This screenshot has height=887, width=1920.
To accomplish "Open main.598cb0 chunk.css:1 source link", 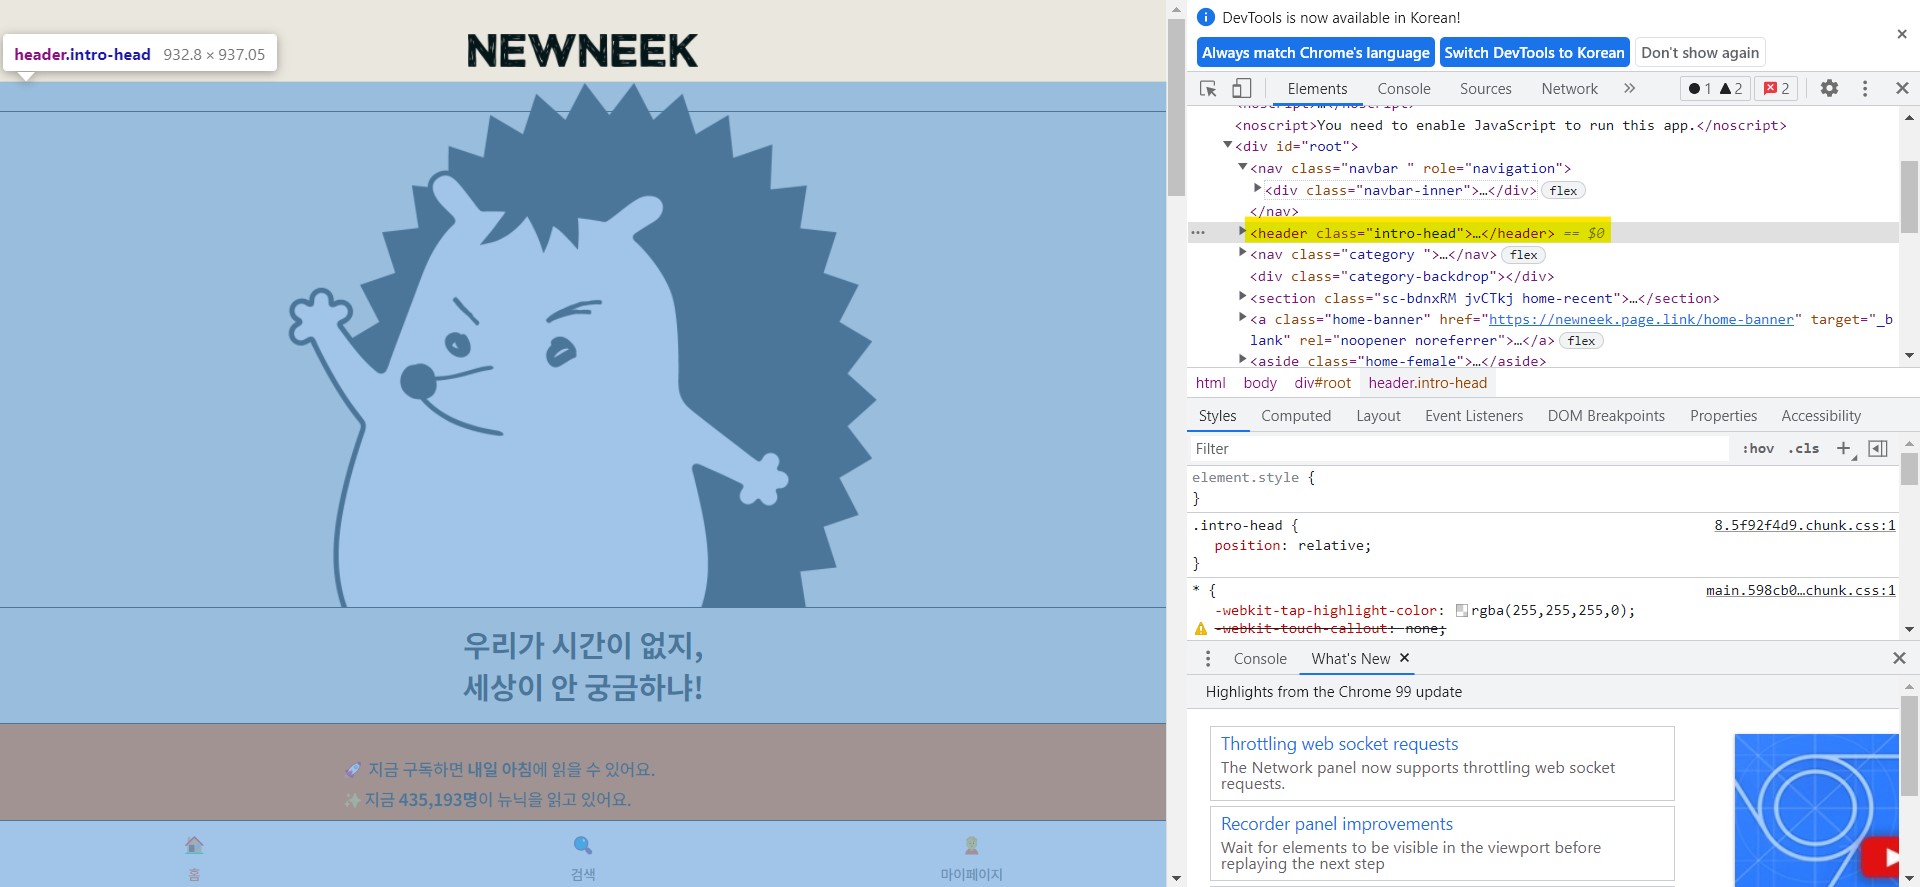I will pyautogui.click(x=1801, y=590).
